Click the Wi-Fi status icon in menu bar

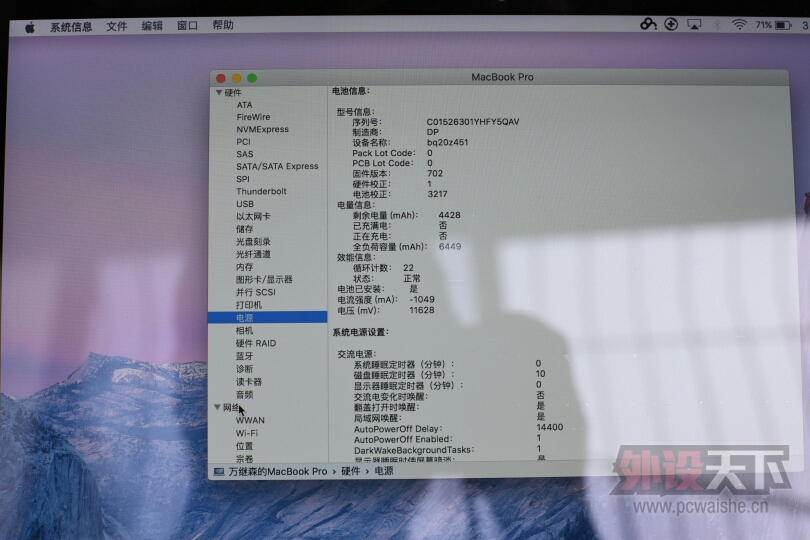[x=739, y=25]
